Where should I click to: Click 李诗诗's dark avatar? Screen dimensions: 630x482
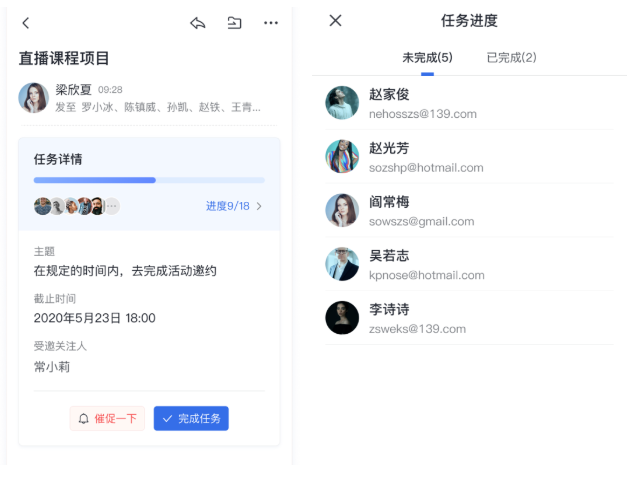pyautogui.click(x=342, y=318)
